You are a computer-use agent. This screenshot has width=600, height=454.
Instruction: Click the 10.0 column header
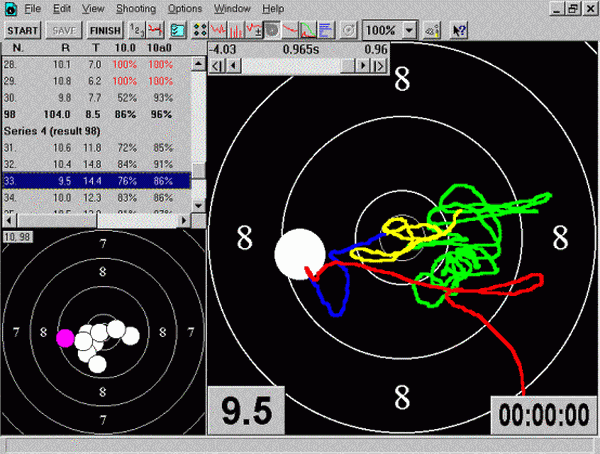[125, 48]
